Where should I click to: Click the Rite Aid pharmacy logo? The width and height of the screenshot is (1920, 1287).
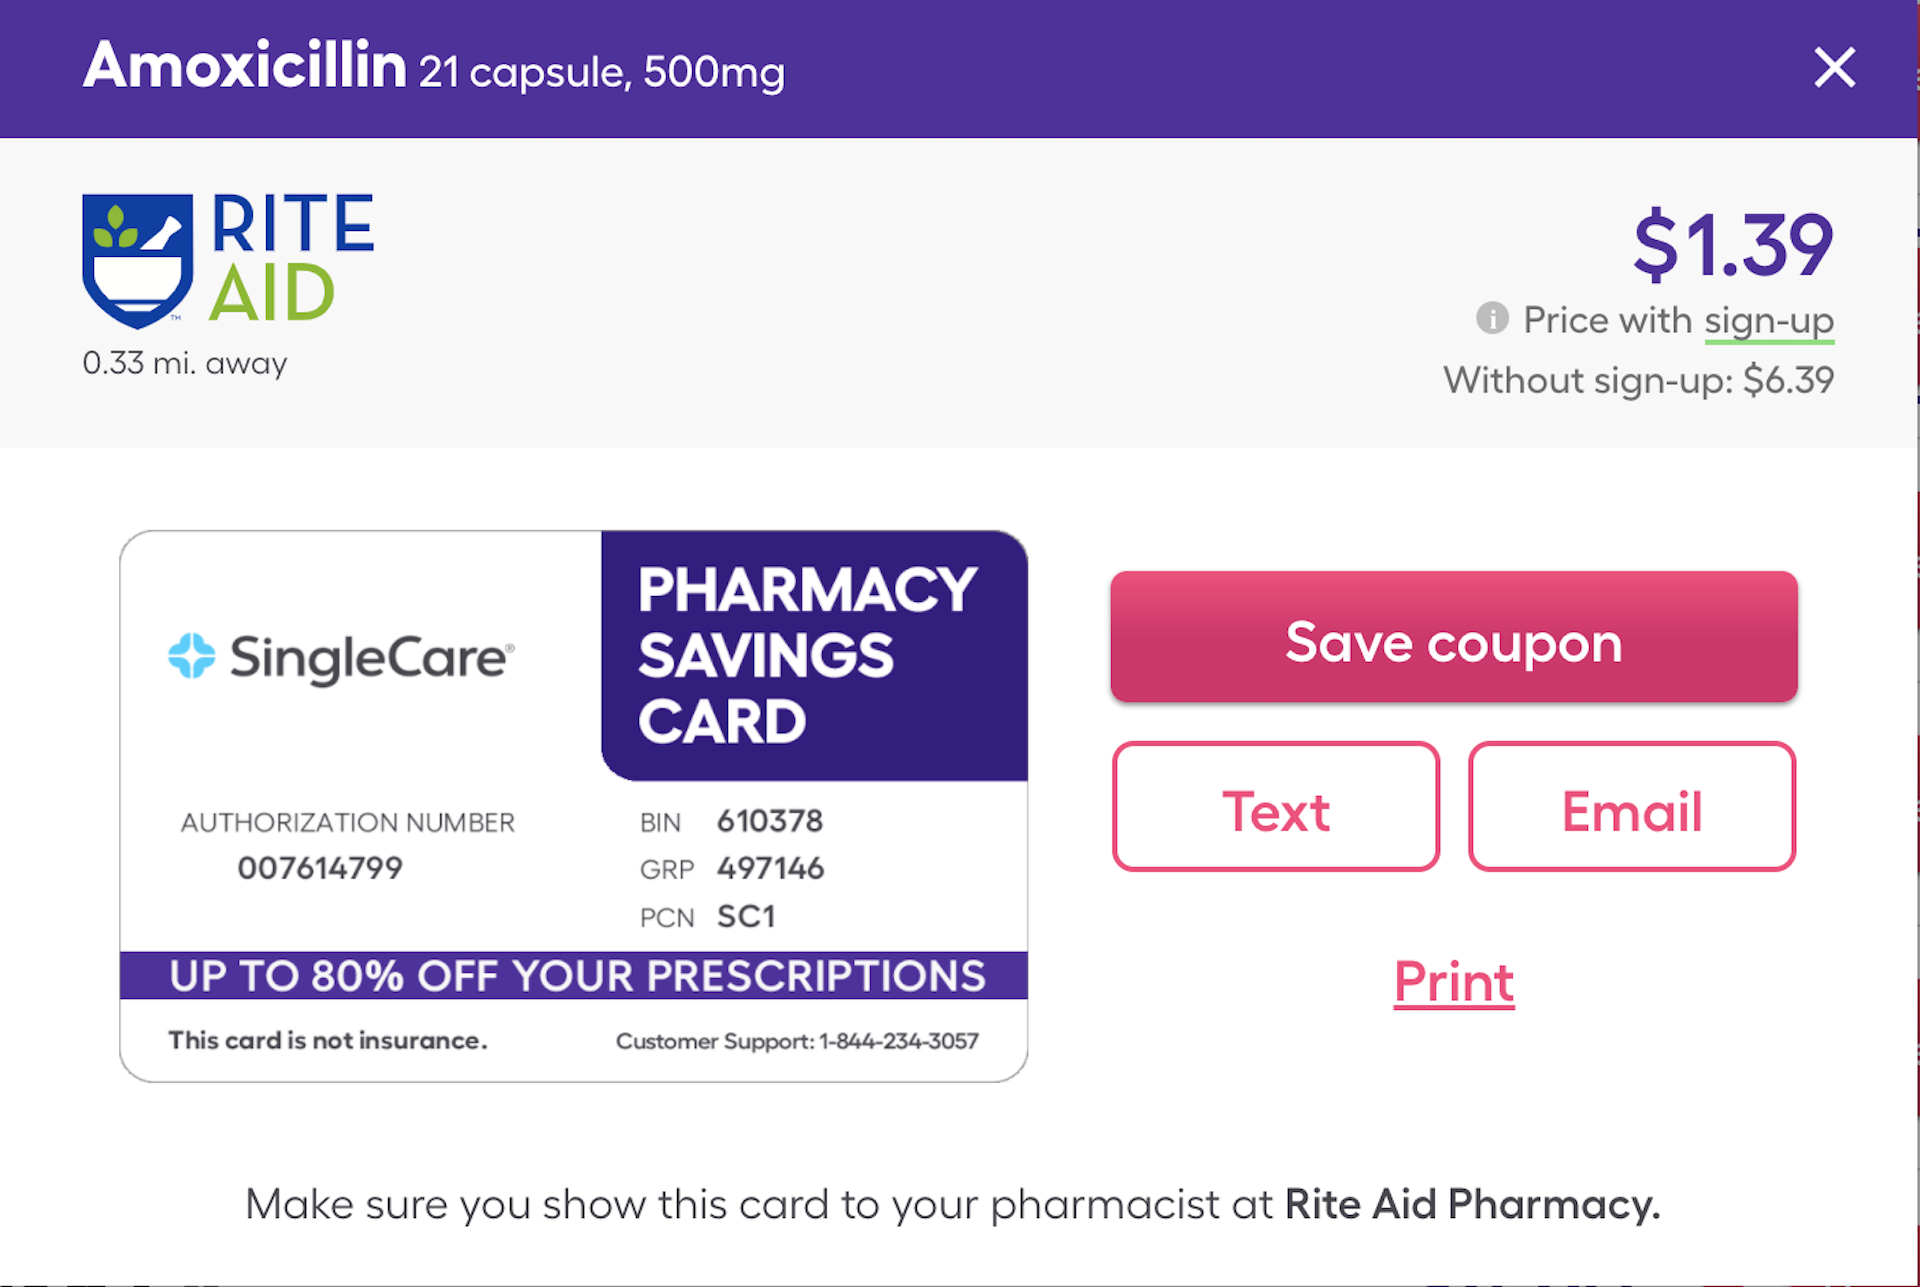click(228, 260)
